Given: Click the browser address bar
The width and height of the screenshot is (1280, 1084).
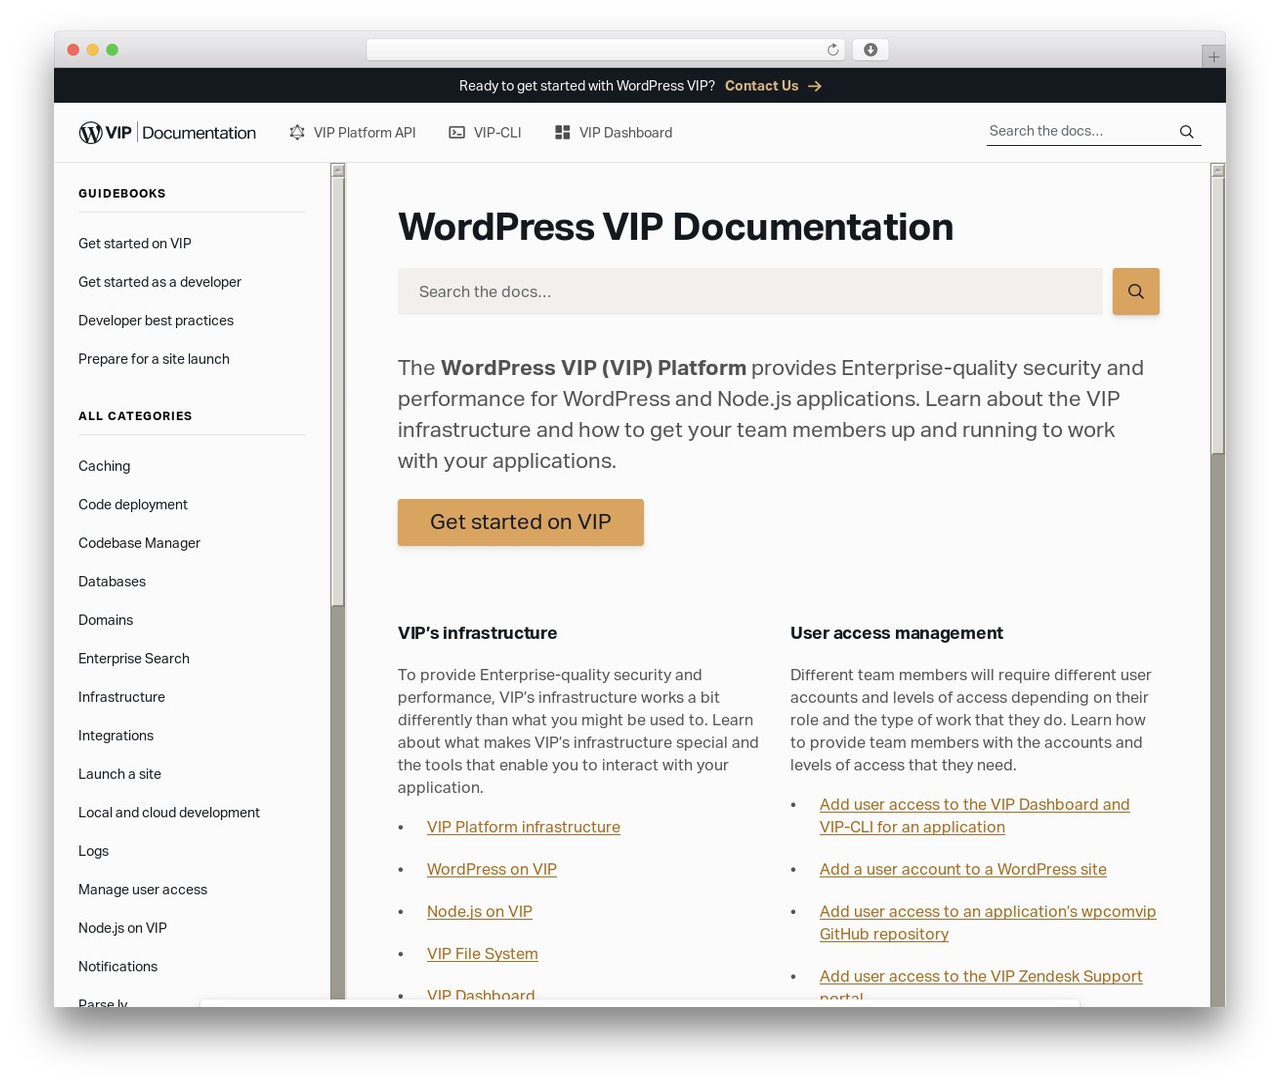Looking at the screenshot, I should [606, 50].
